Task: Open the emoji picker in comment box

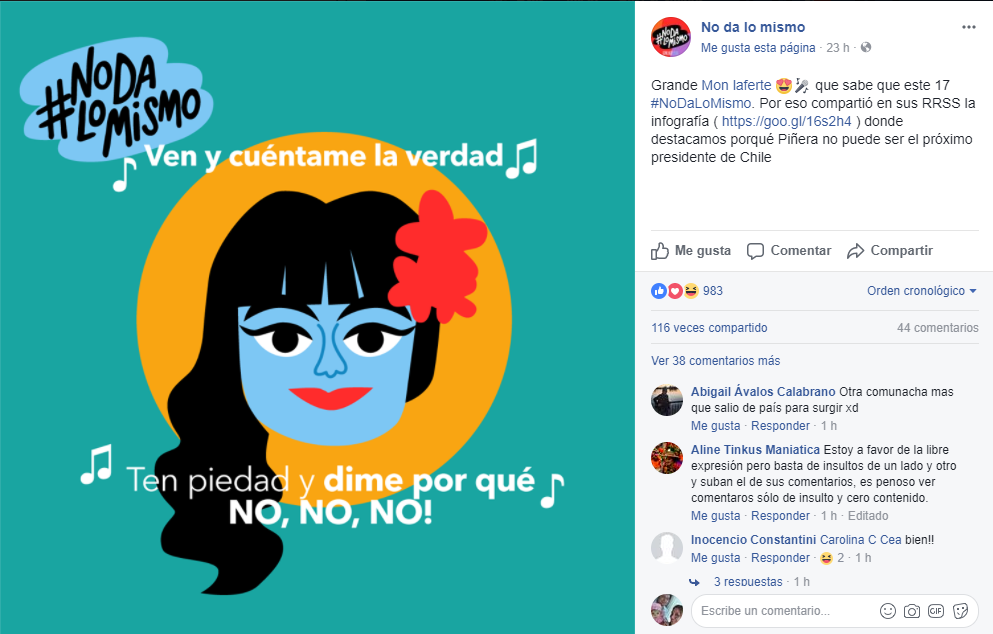Action: pos(888,611)
